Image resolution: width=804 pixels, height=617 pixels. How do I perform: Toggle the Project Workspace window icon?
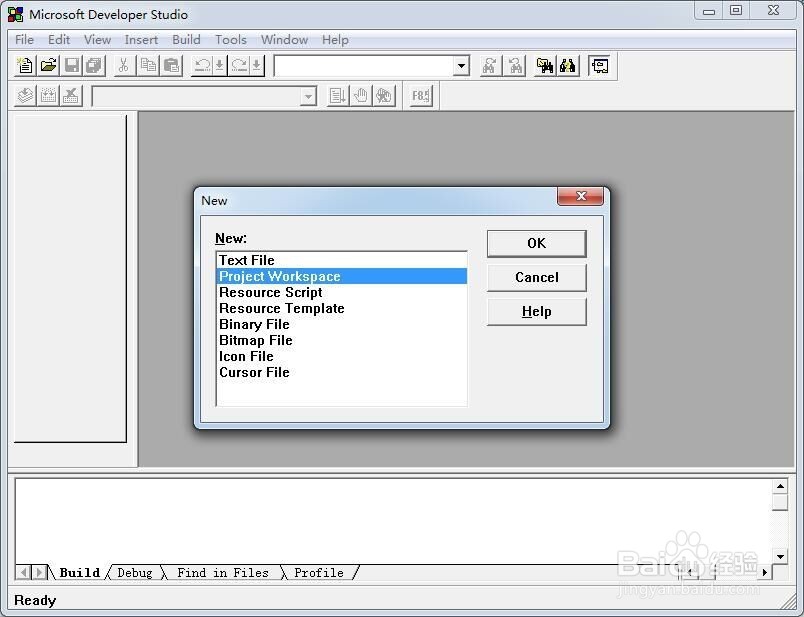click(600, 66)
